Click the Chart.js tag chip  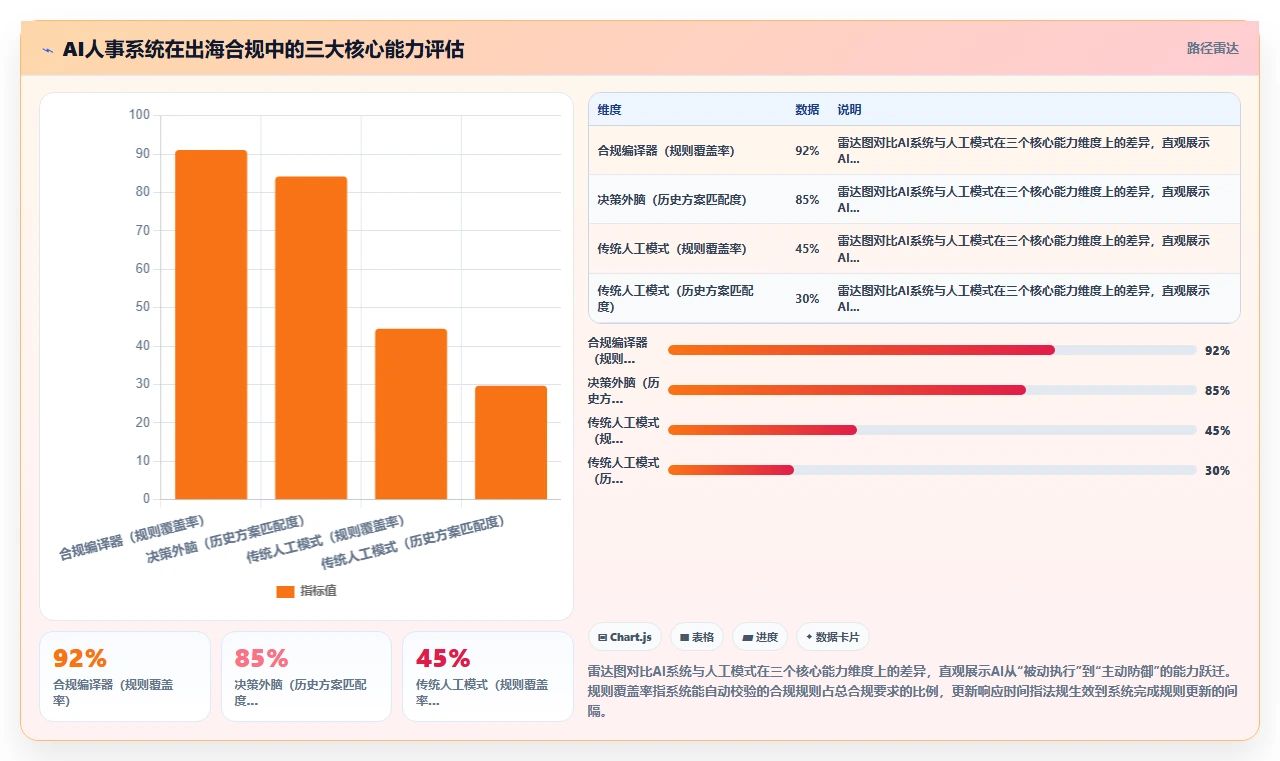click(x=625, y=637)
